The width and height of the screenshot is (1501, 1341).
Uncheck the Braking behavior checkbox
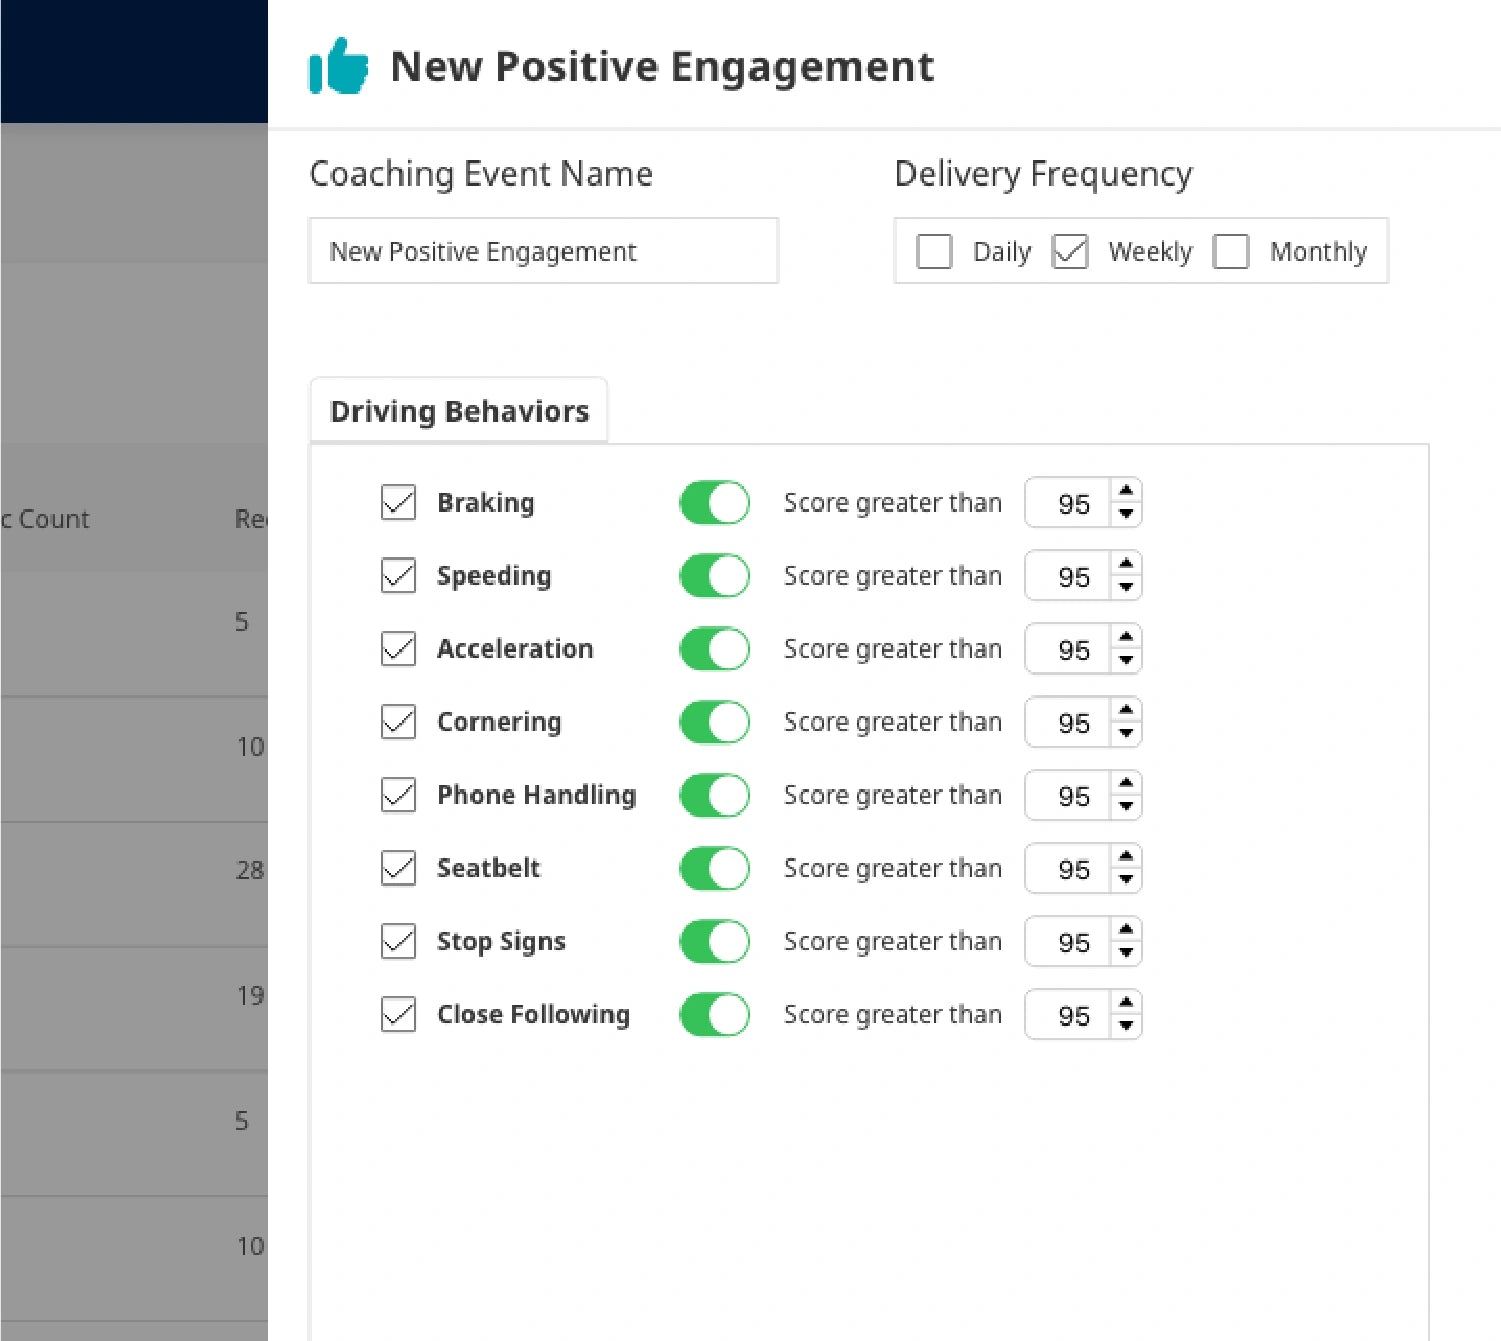[x=398, y=502]
